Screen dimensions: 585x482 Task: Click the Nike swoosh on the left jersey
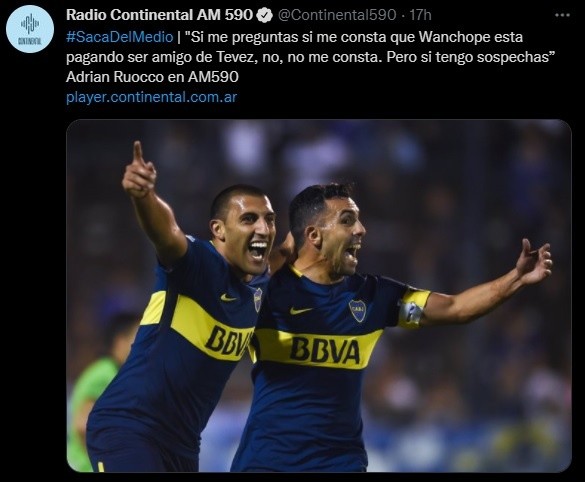[228, 298]
